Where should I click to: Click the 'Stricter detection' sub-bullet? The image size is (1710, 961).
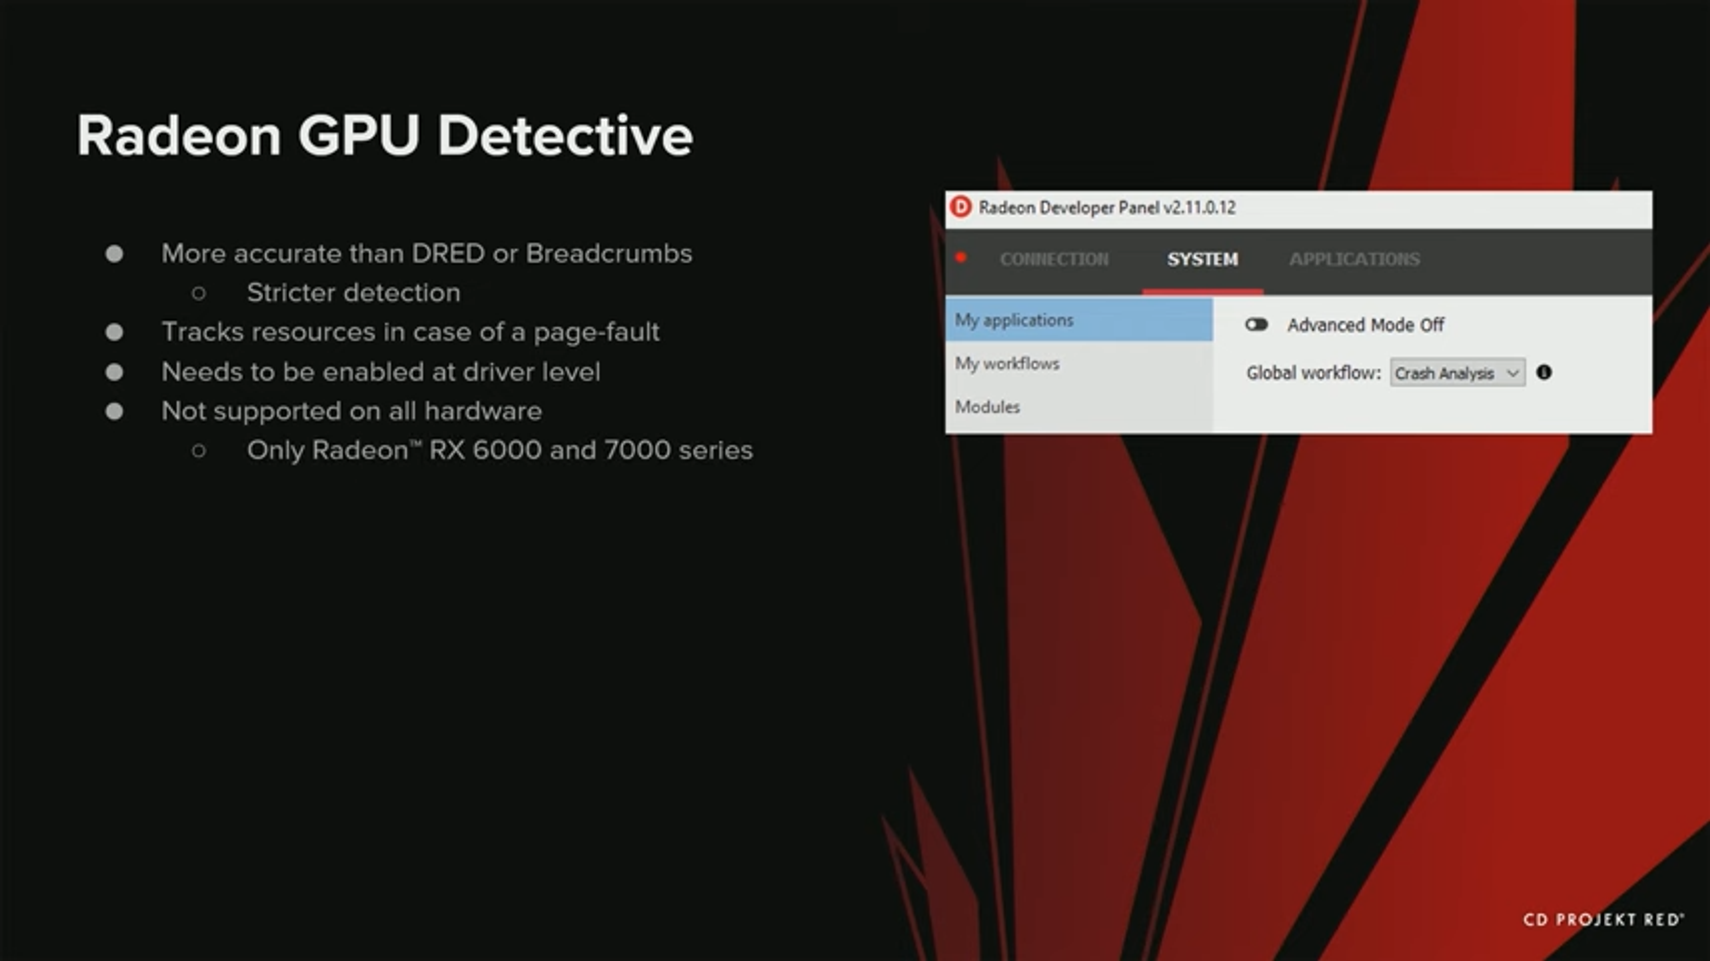coord(353,292)
